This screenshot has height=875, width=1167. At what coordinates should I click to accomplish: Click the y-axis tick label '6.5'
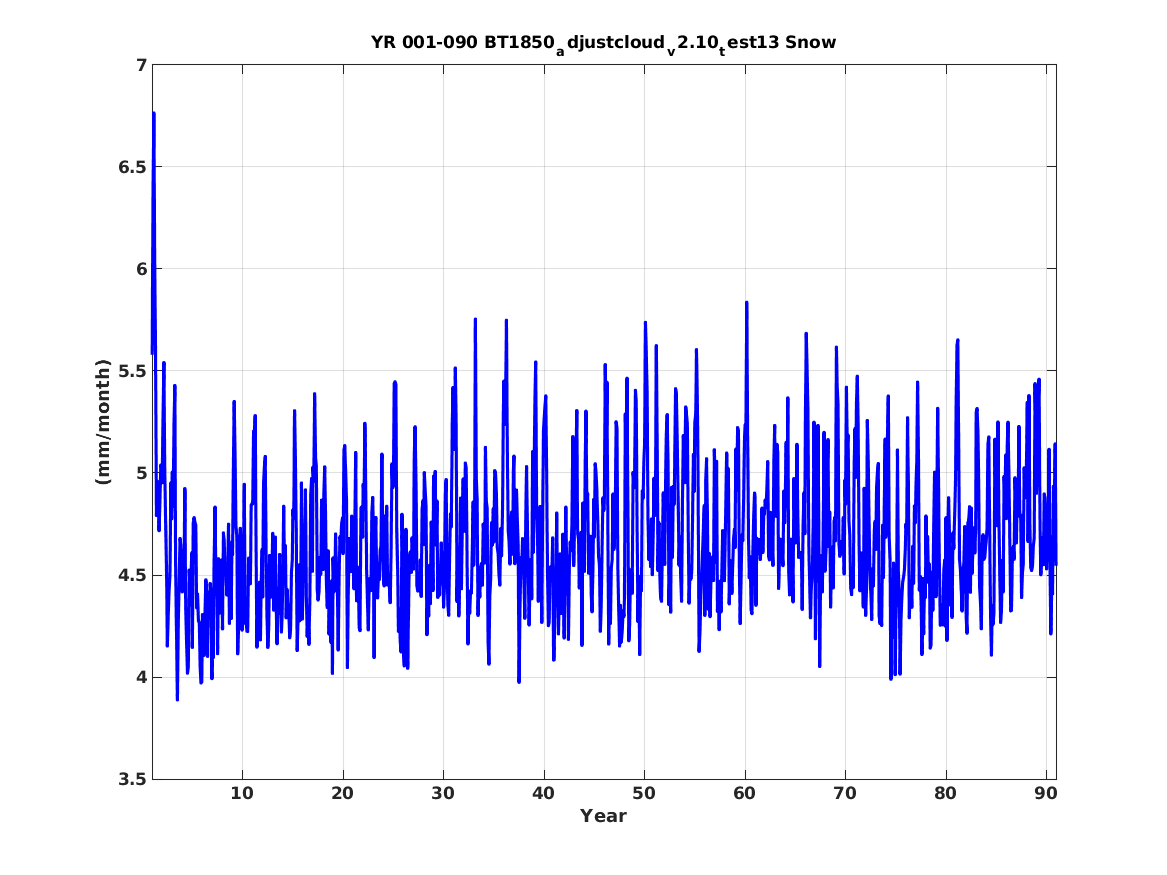coord(132,167)
